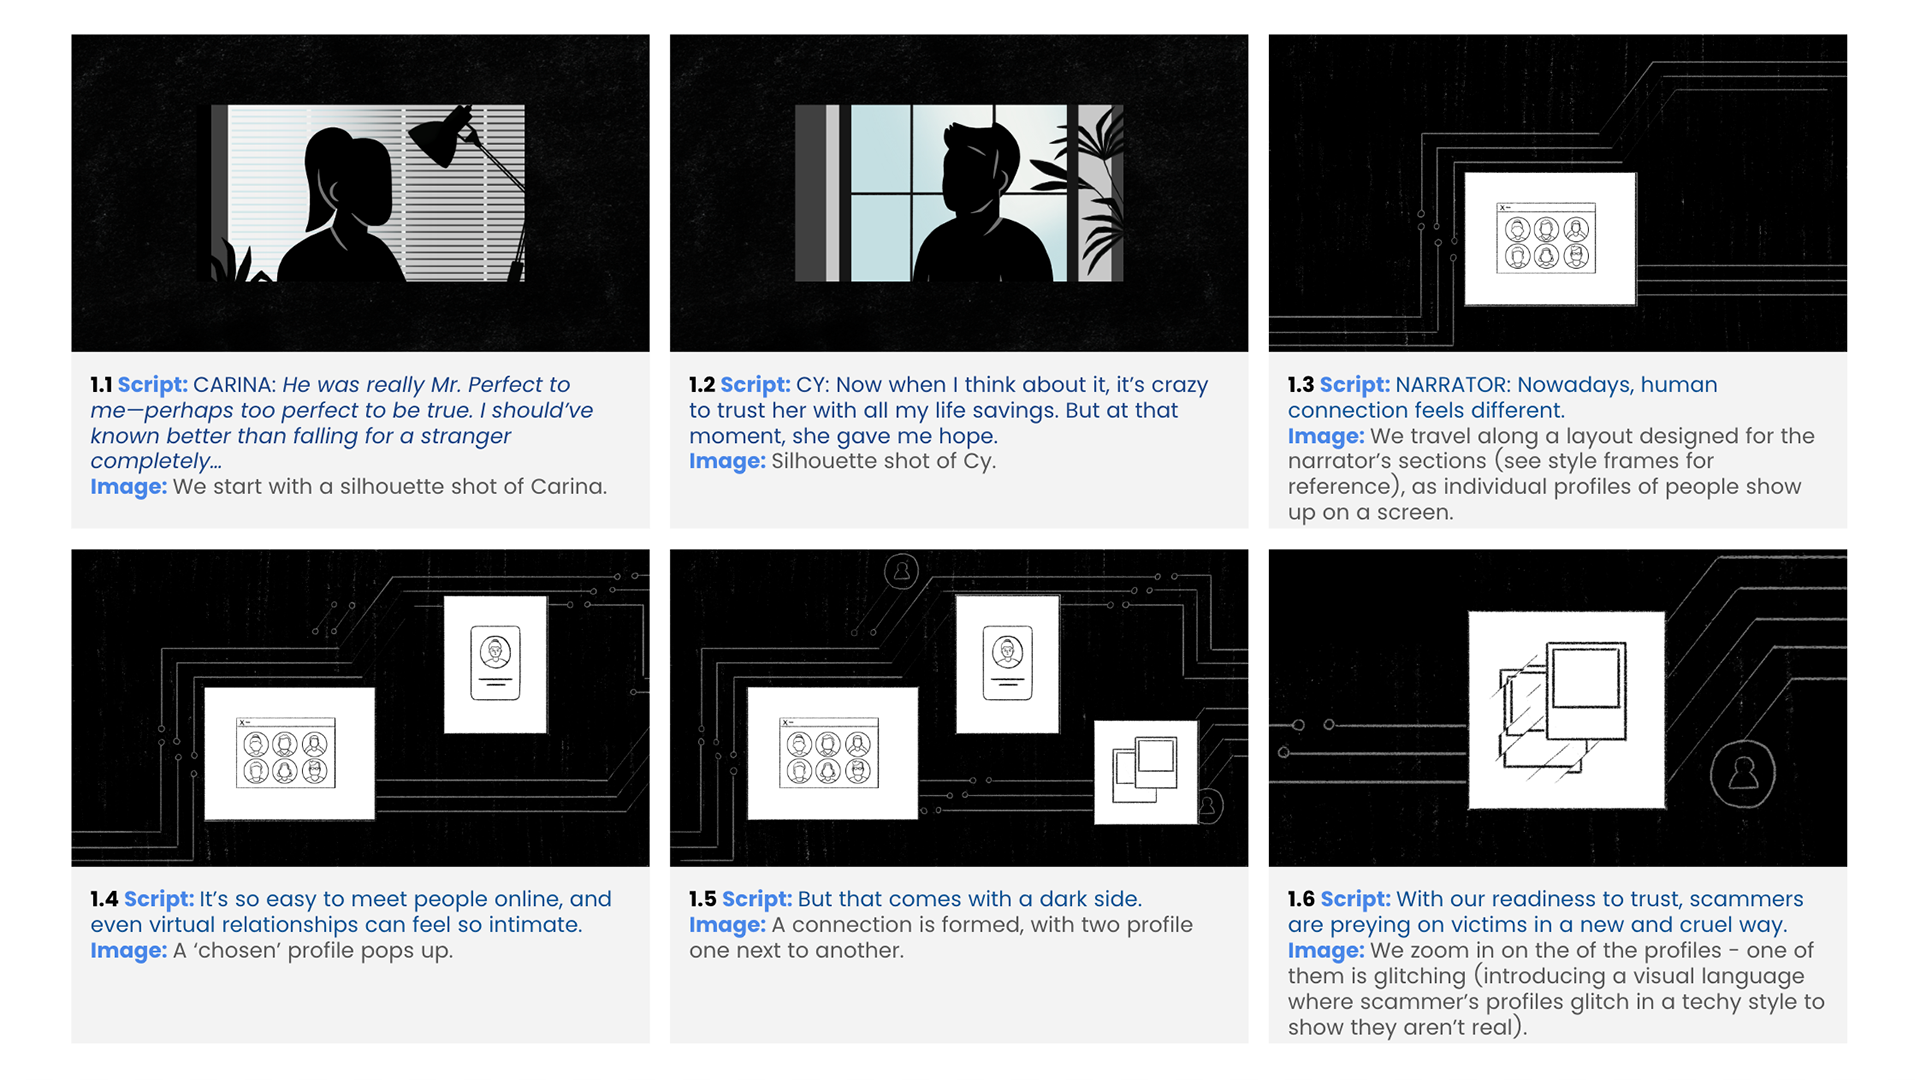
Task: Click the stacked photos card in frame 1.5
Action: [1146, 772]
